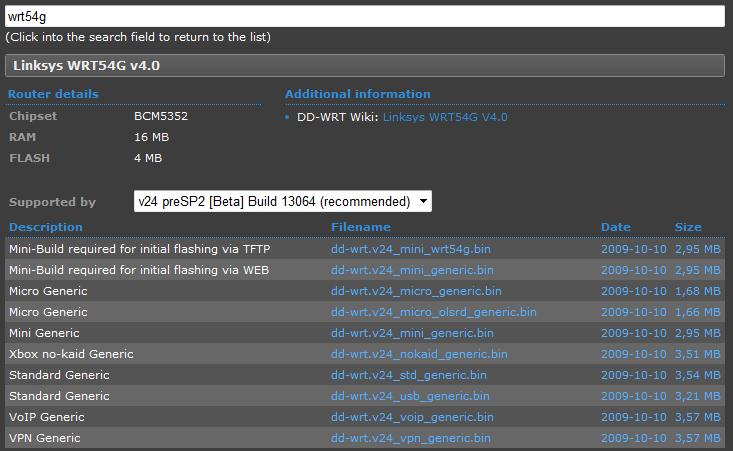The image size is (733, 451).
Task: Download dd-wrt.v24_micro_olsrd_generic.bin
Action: 433,312
